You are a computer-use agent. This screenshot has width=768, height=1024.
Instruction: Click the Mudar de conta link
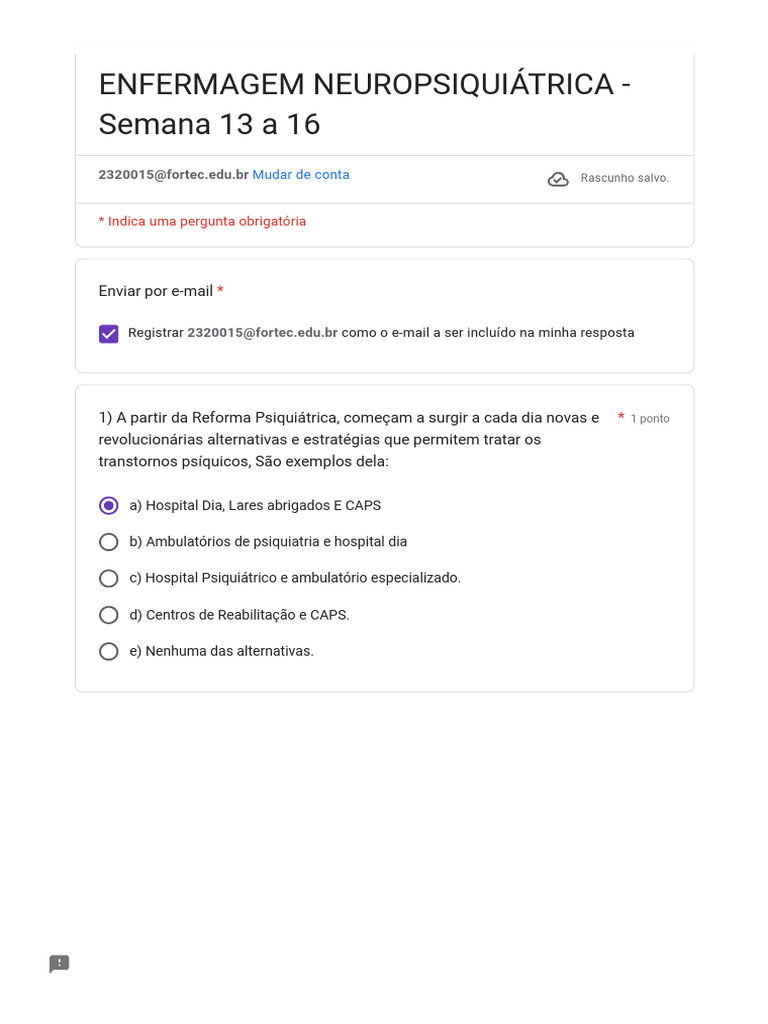pos(301,175)
